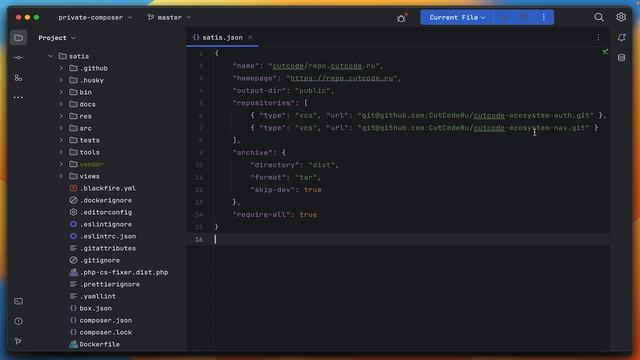Expand the docs folder
The image size is (640, 360).
point(61,104)
